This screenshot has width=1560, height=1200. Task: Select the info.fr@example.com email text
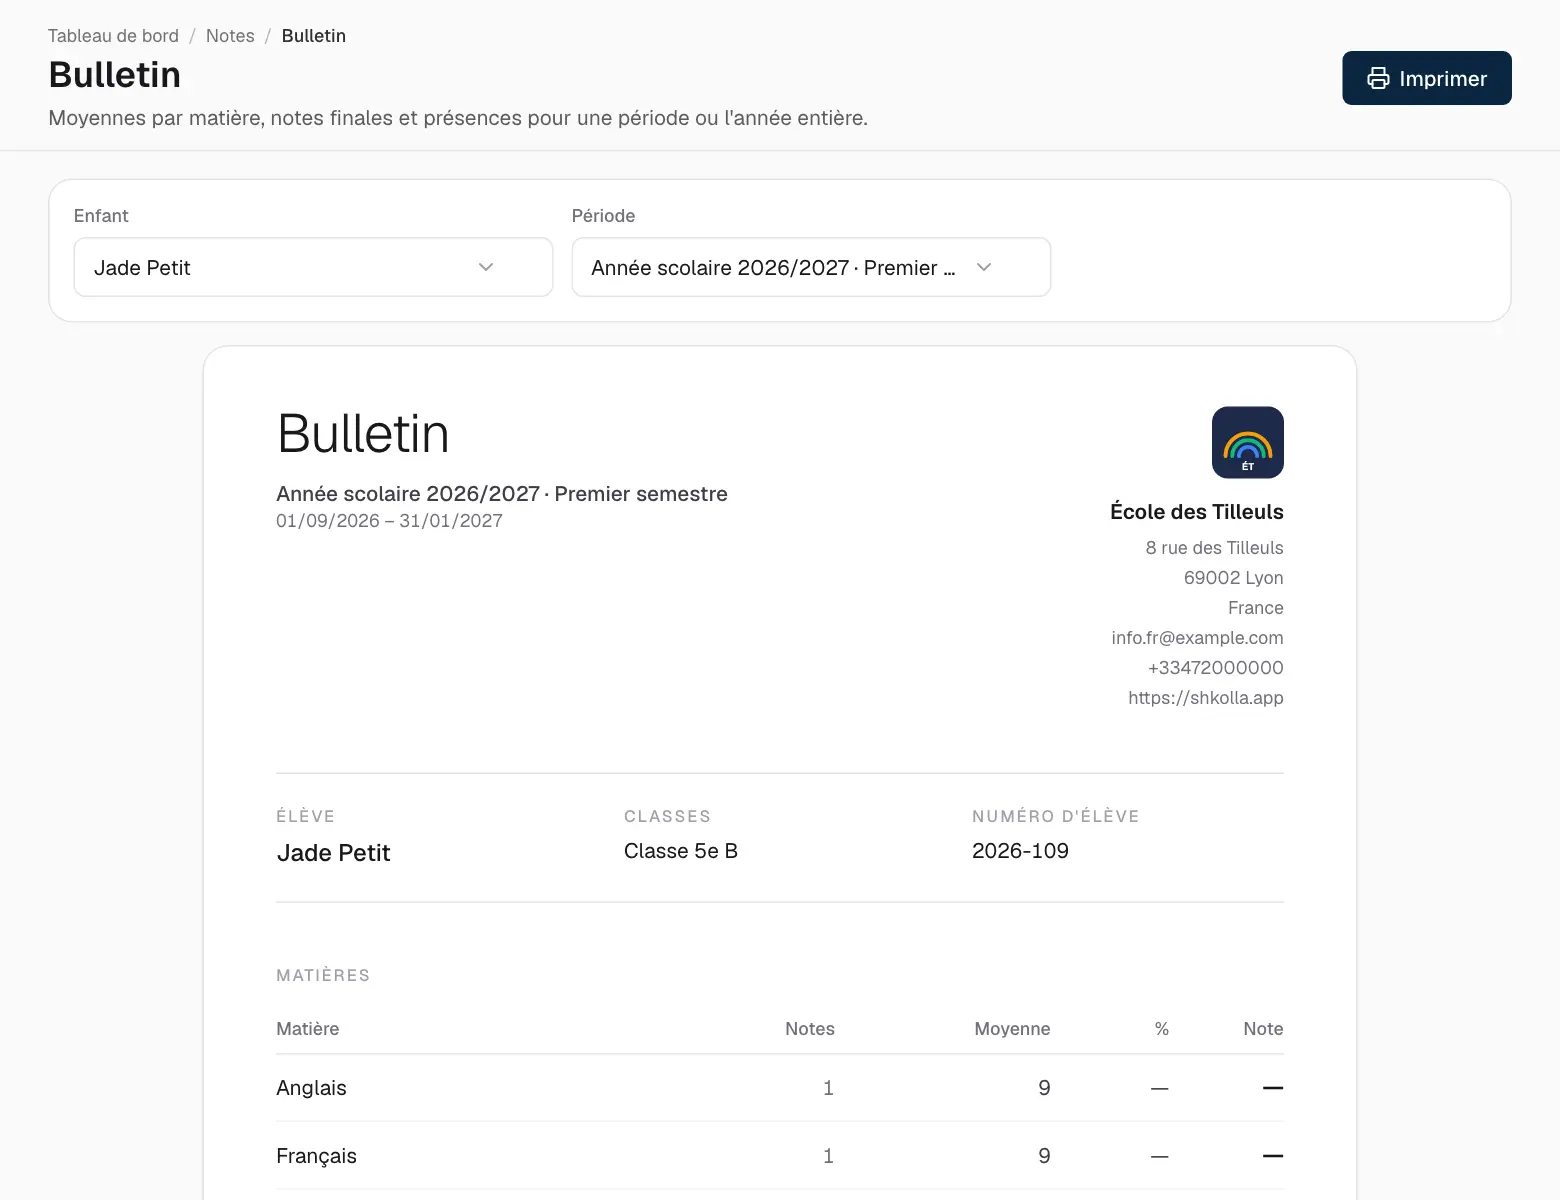pyautogui.click(x=1197, y=638)
